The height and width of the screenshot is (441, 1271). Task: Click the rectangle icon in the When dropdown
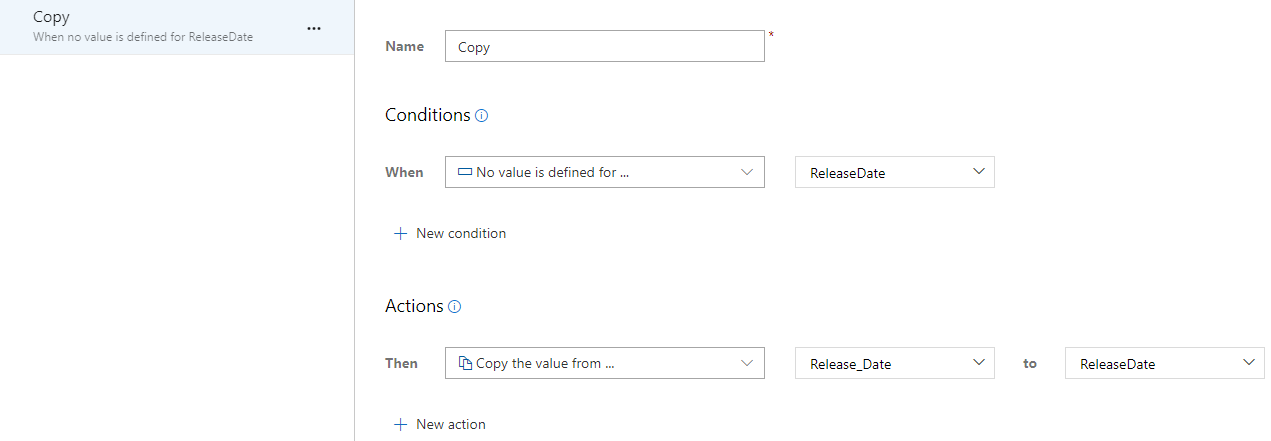pos(464,172)
